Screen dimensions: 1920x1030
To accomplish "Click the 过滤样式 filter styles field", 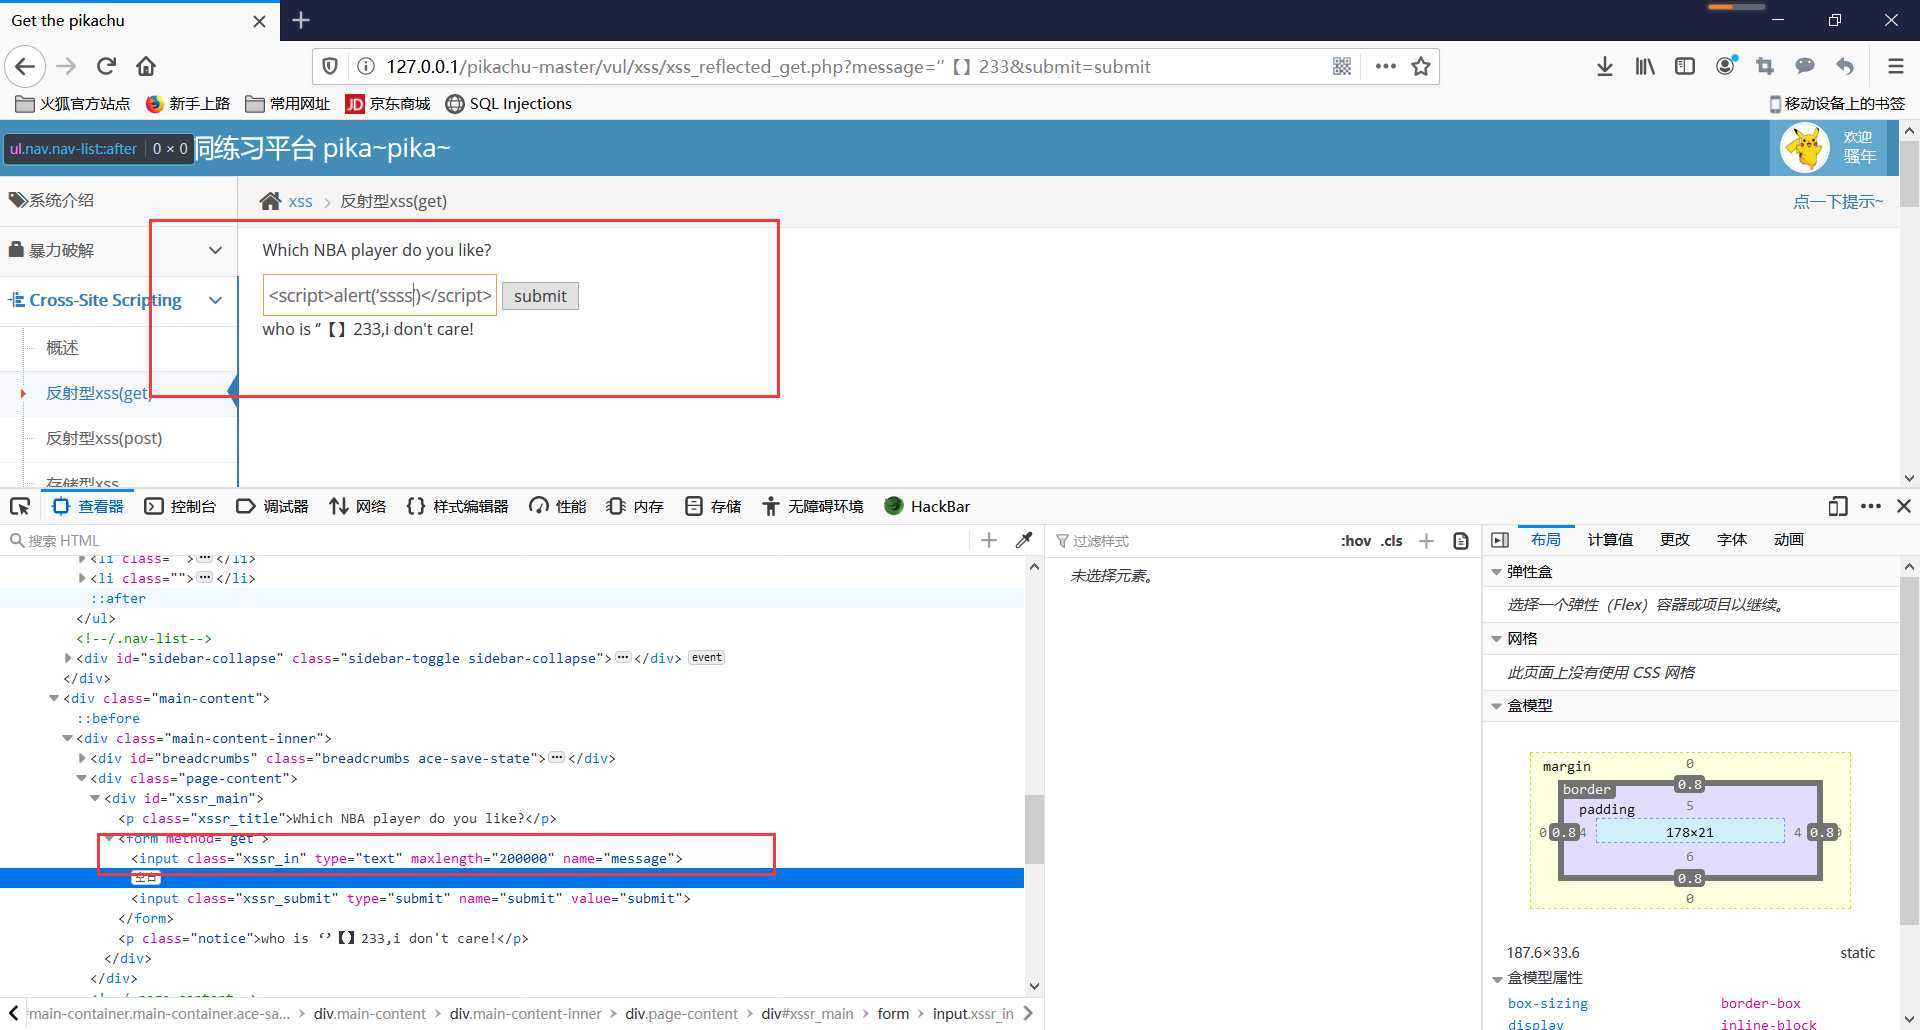I will tap(1190, 541).
